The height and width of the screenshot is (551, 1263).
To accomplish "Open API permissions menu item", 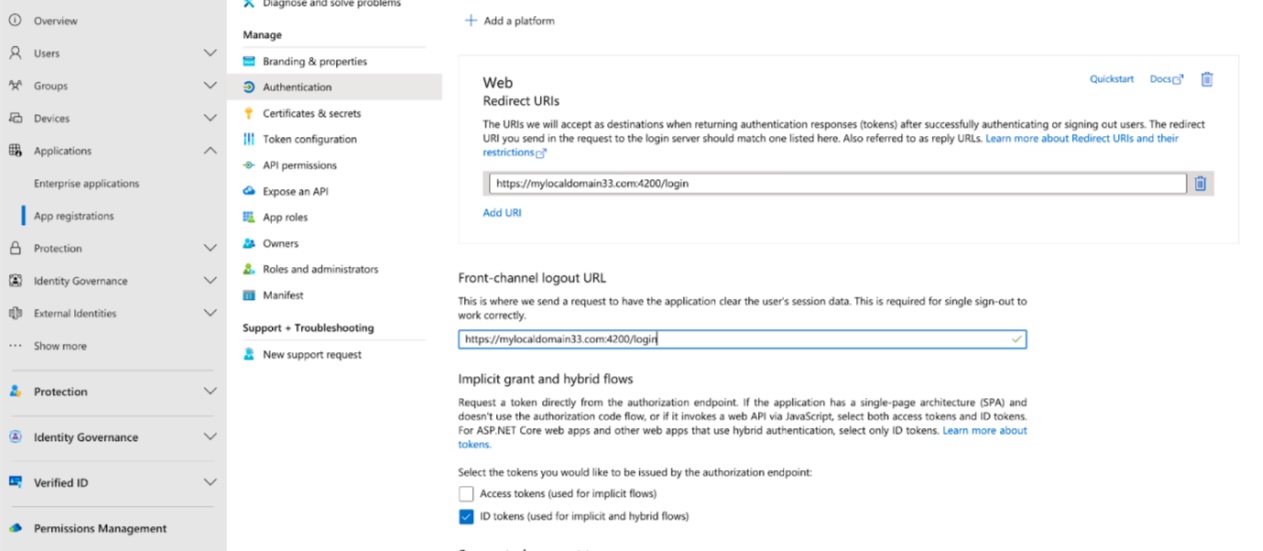I will pos(299,165).
